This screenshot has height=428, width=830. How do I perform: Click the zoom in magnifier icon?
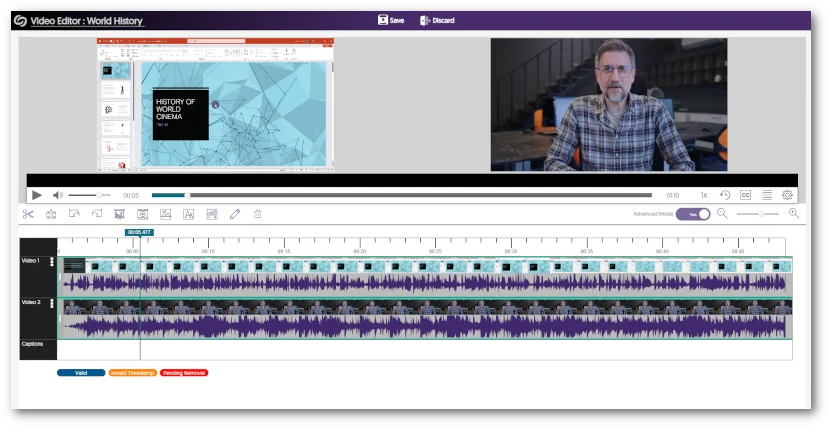tap(793, 213)
